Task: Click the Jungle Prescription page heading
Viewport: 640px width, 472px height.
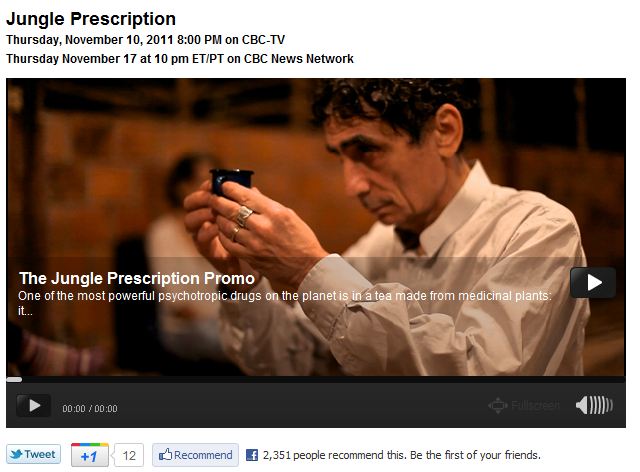Action: 91,19
